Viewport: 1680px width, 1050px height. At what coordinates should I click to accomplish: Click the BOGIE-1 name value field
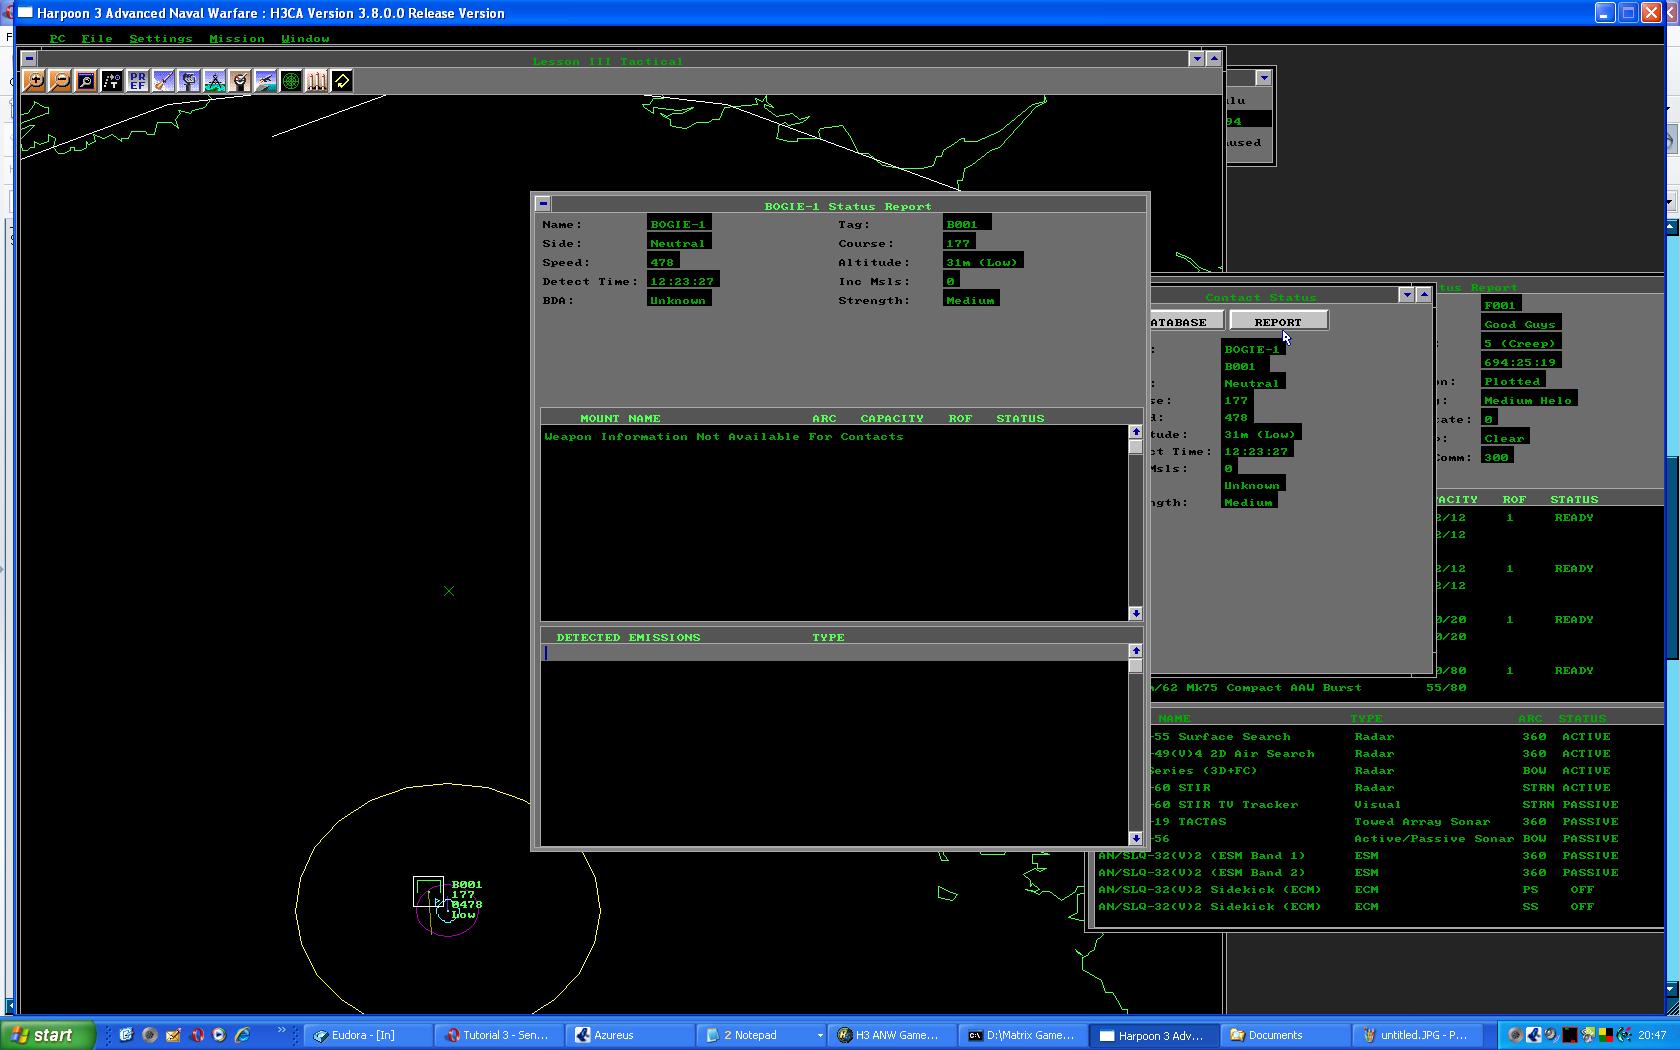click(679, 224)
